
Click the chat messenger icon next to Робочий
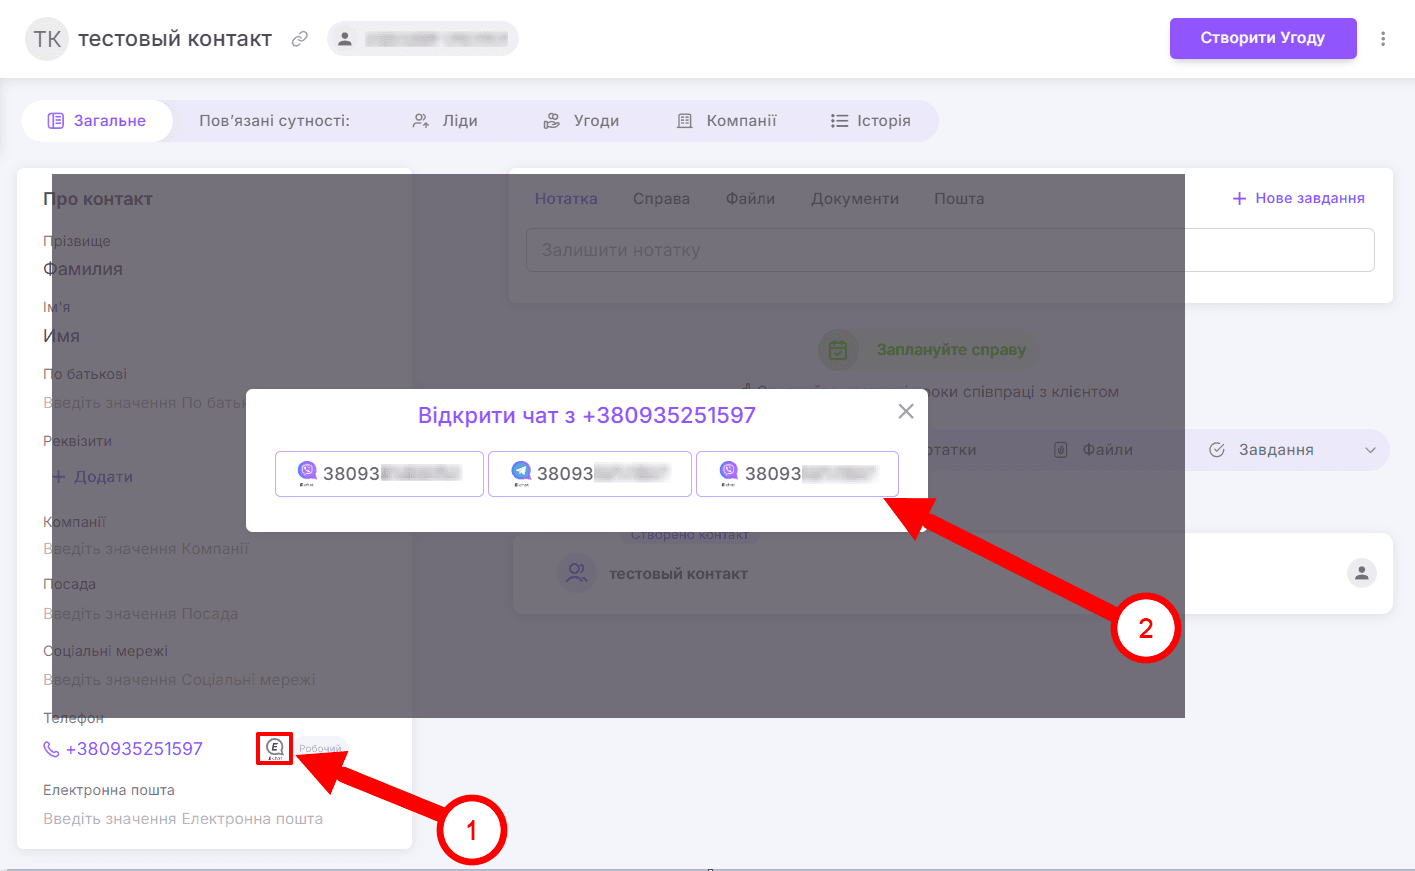tap(274, 748)
